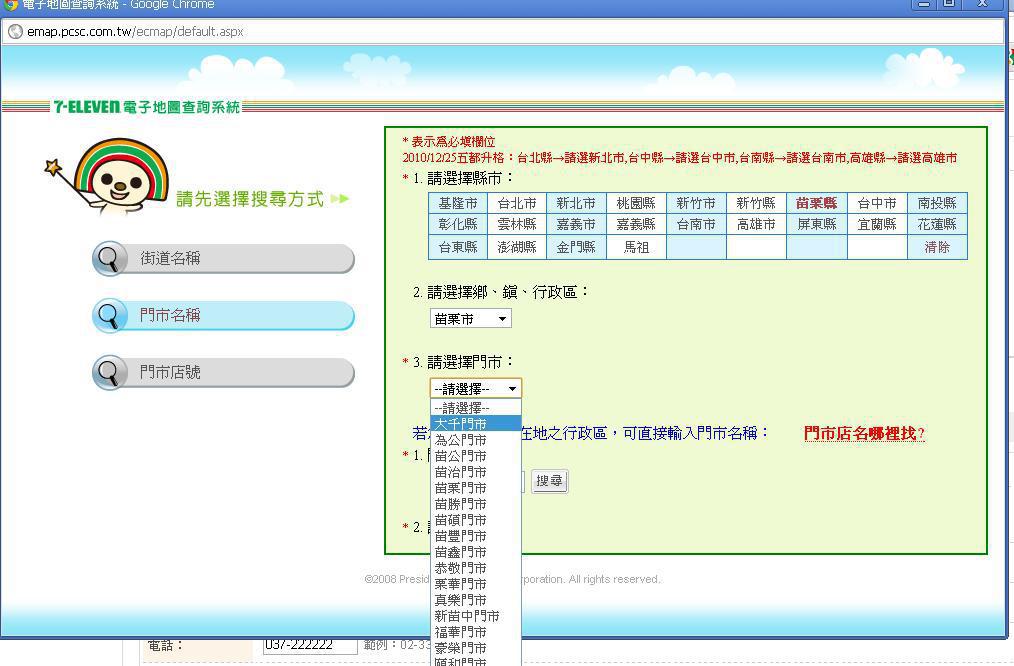1014x666 pixels.
Task: Pick 花蓮縣 from the county table
Action: tap(937, 225)
